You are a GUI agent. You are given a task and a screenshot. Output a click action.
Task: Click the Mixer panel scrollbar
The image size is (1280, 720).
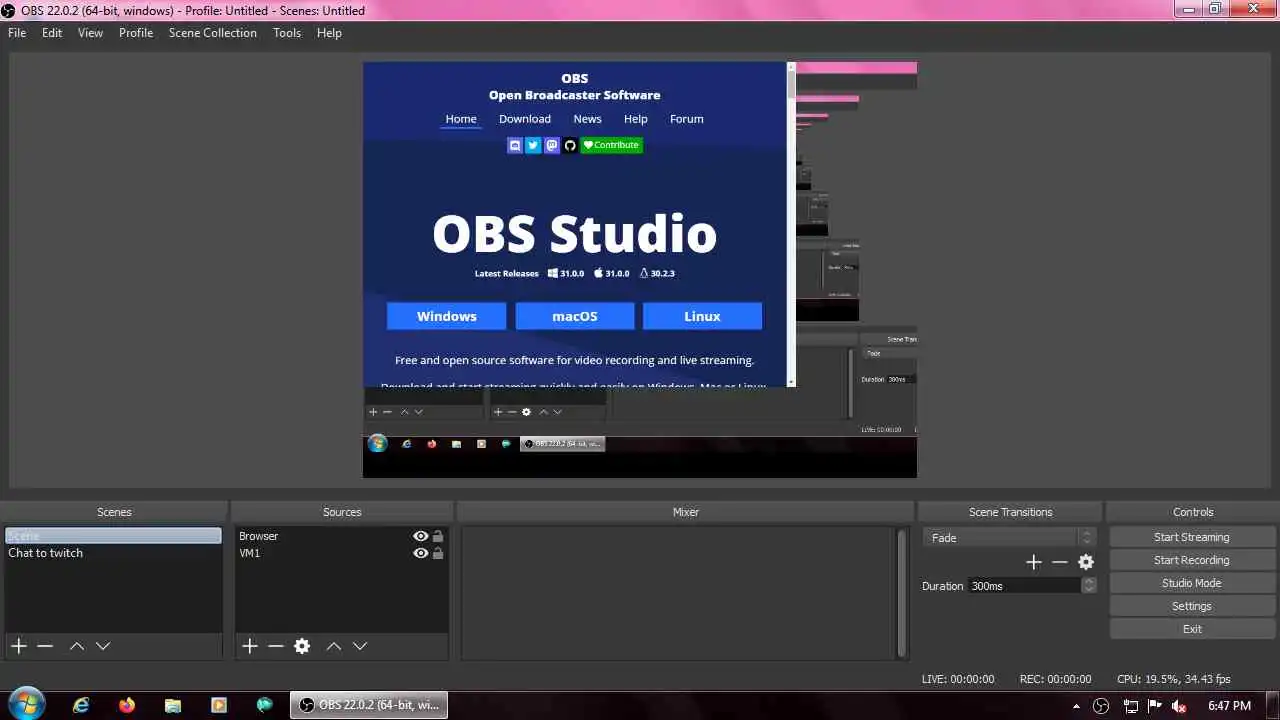tap(903, 593)
